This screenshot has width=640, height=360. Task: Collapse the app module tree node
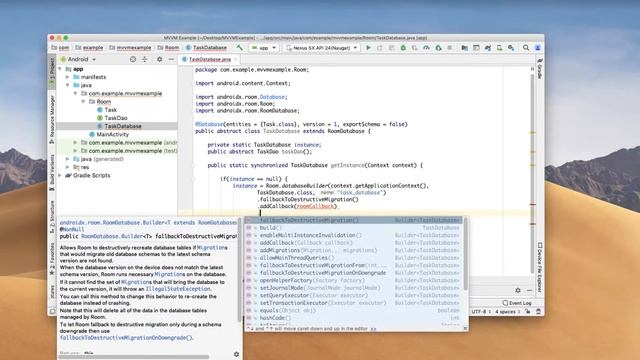pyautogui.click(x=60, y=69)
